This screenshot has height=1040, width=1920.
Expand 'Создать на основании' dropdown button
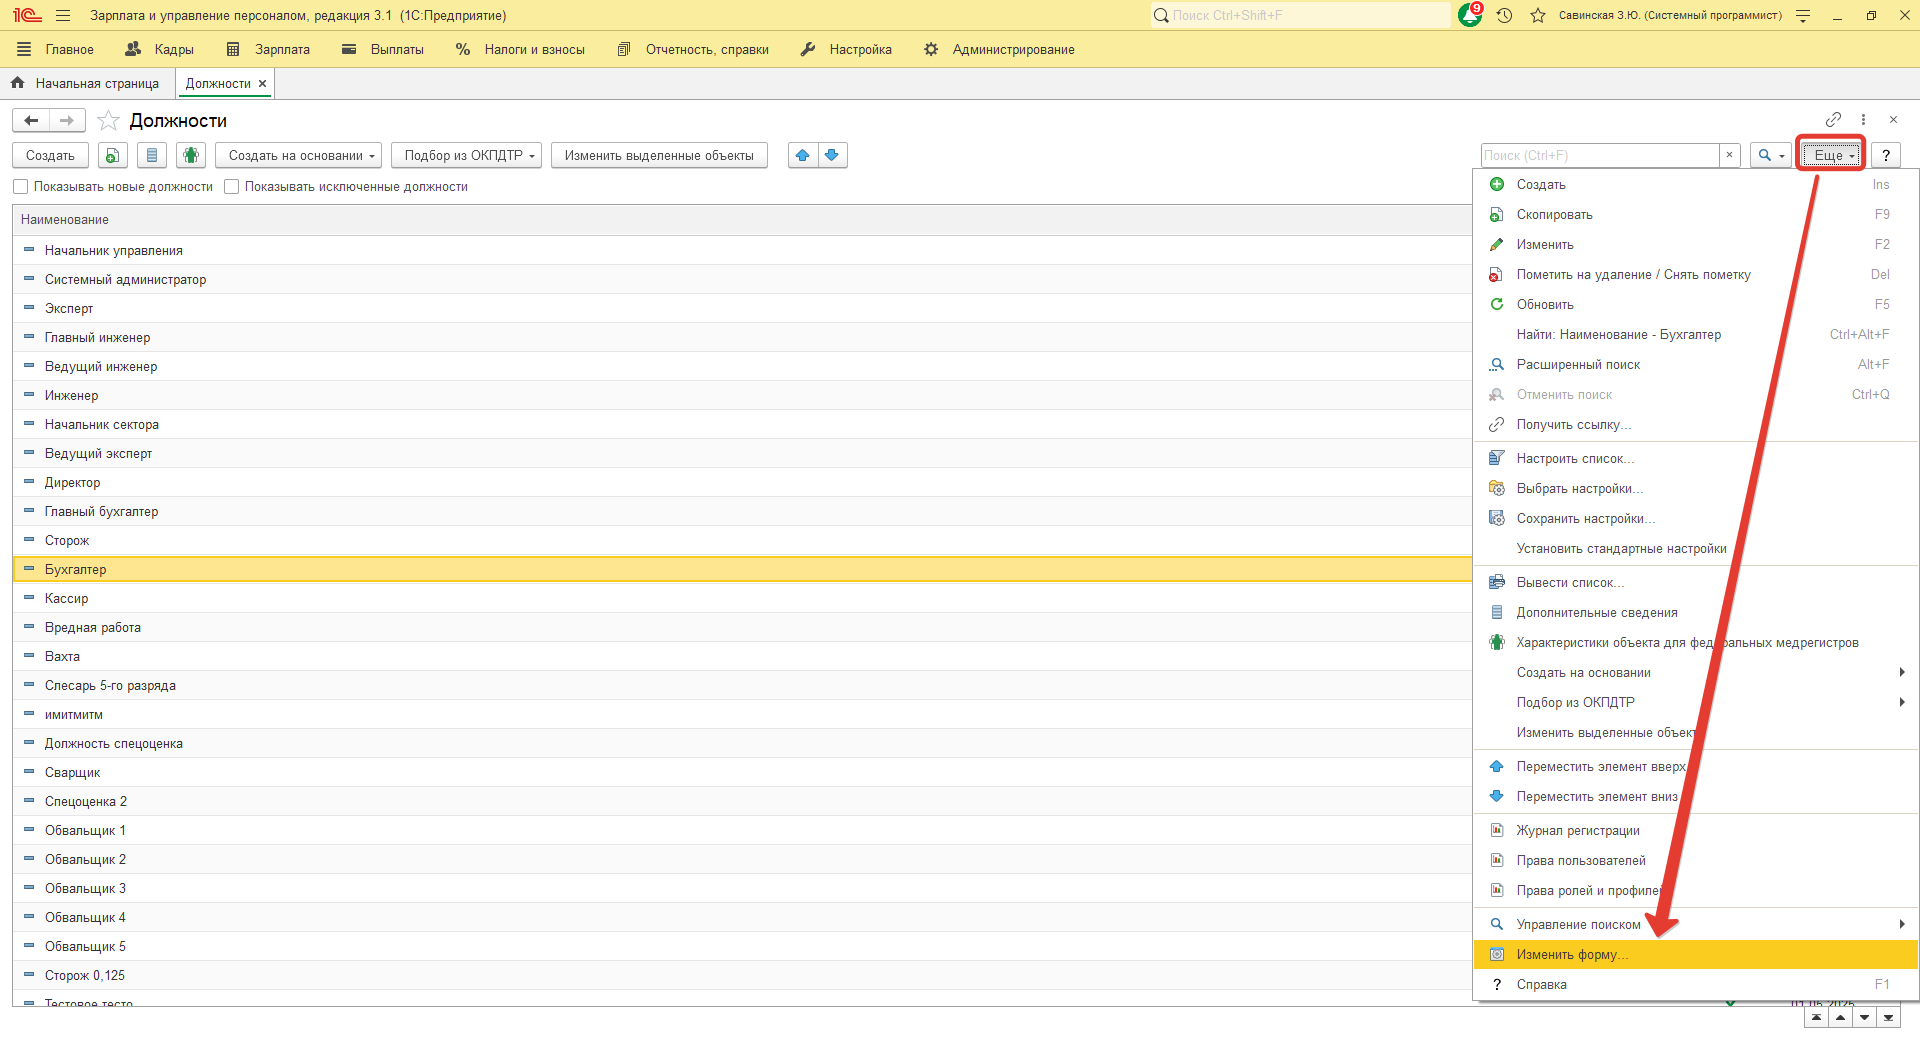[301, 155]
